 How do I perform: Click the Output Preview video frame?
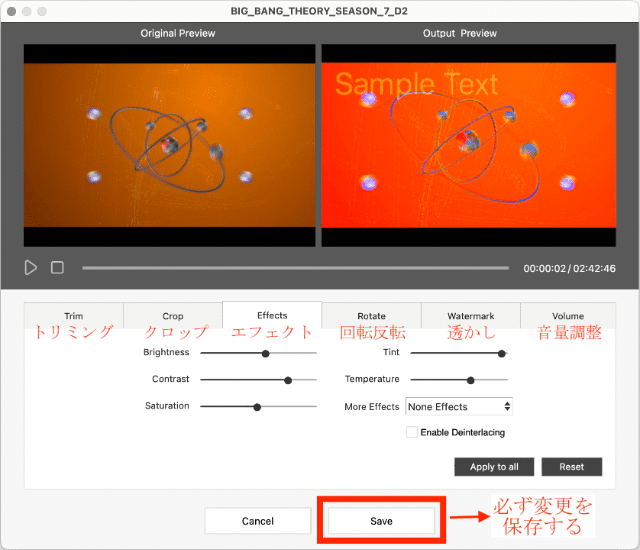469,145
